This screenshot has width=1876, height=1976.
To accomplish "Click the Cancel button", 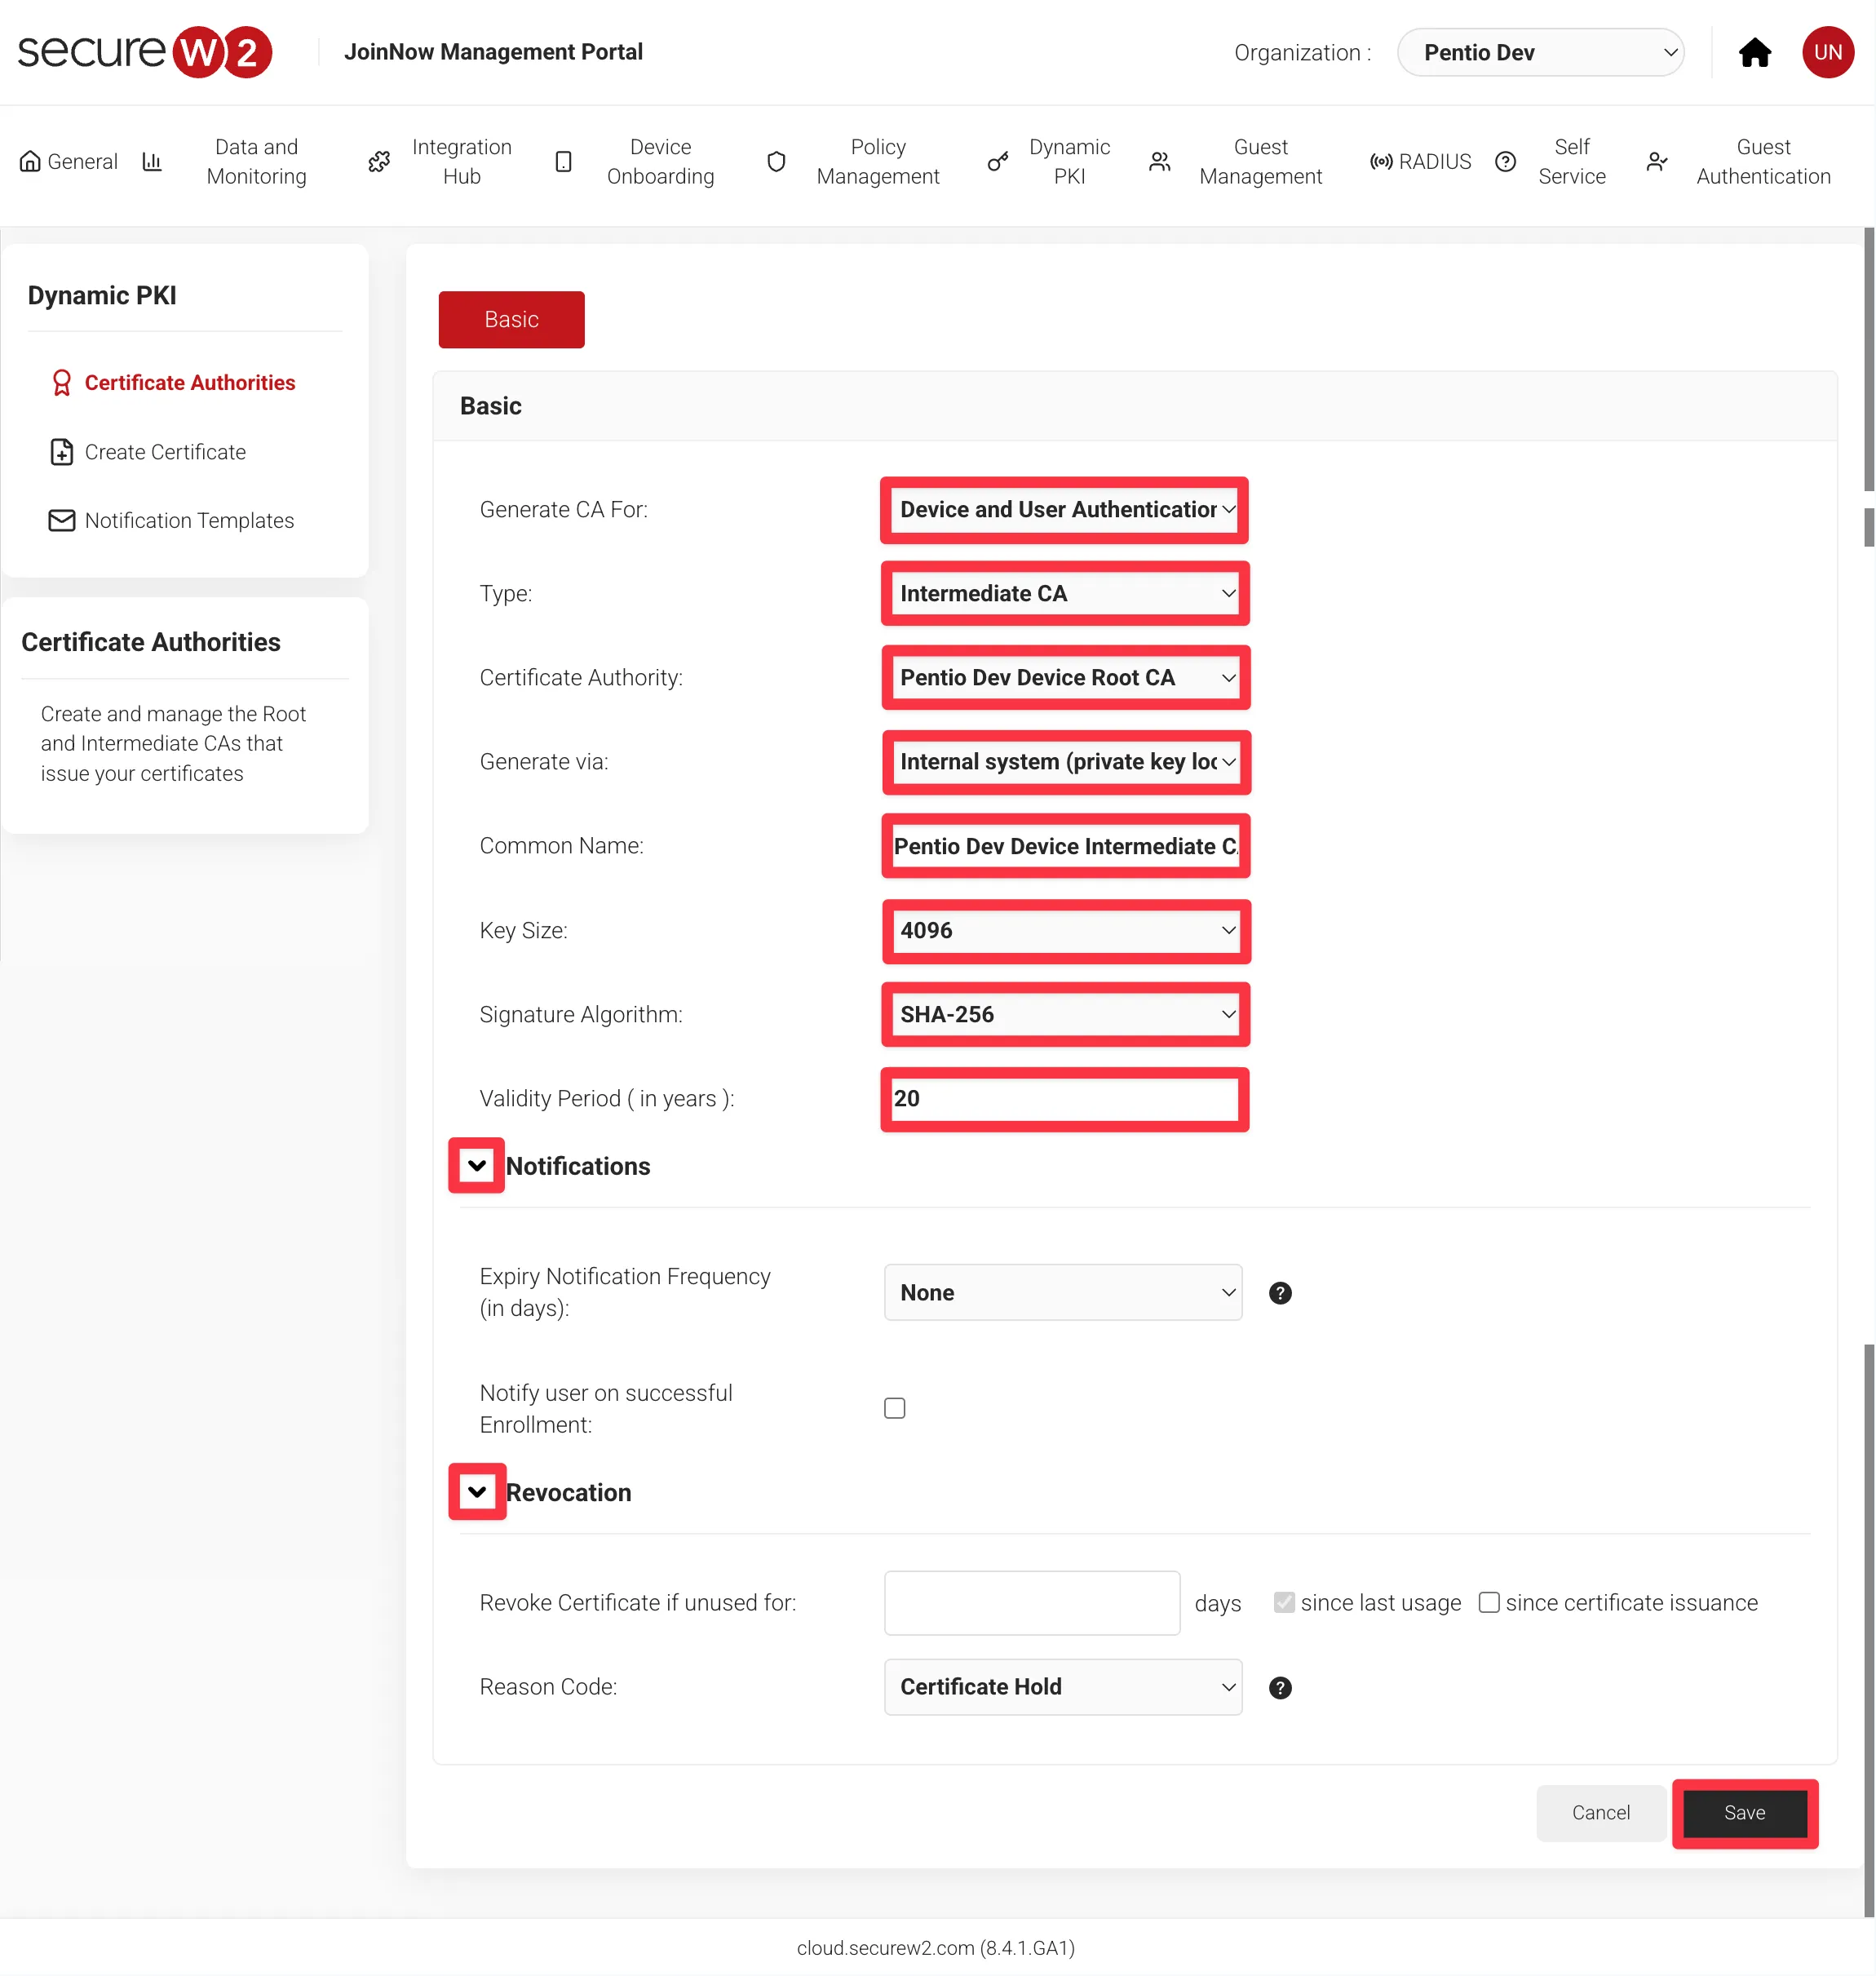I will (x=1600, y=1813).
